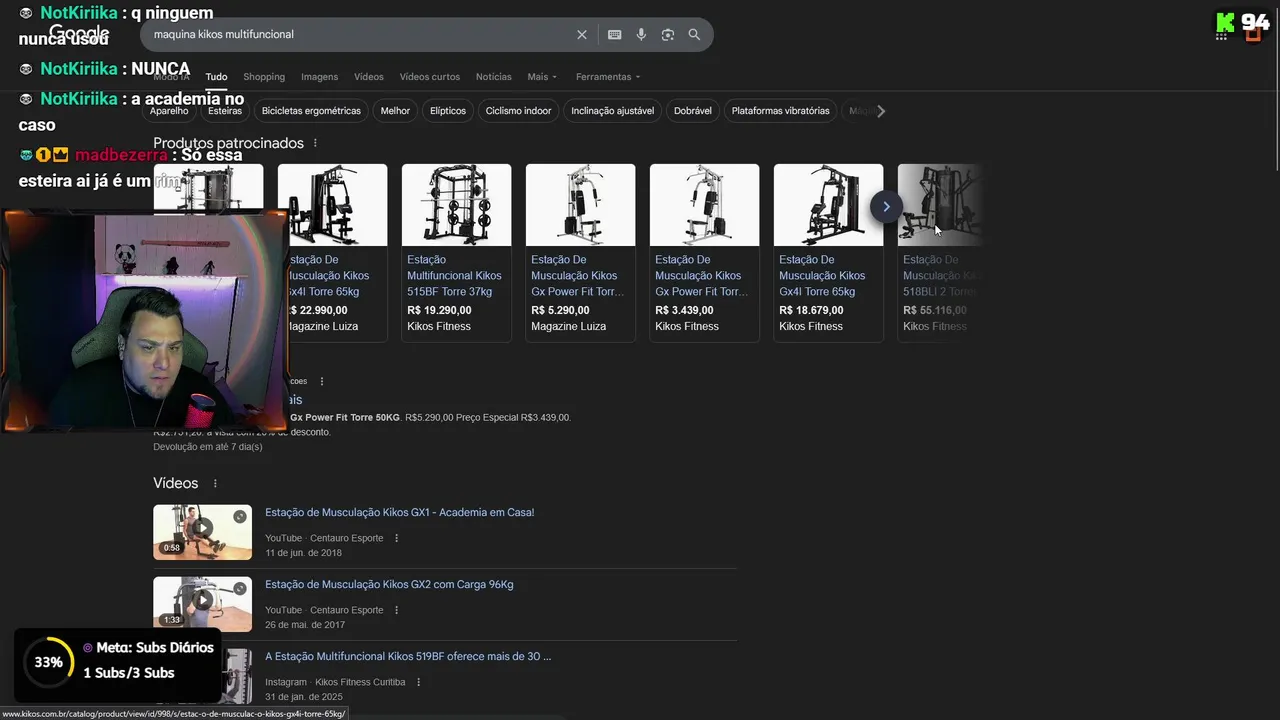Image resolution: width=1280 pixels, height=720 pixels.
Task: Open options menu beside Produtos patrocinados
Action: tap(315, 144)
